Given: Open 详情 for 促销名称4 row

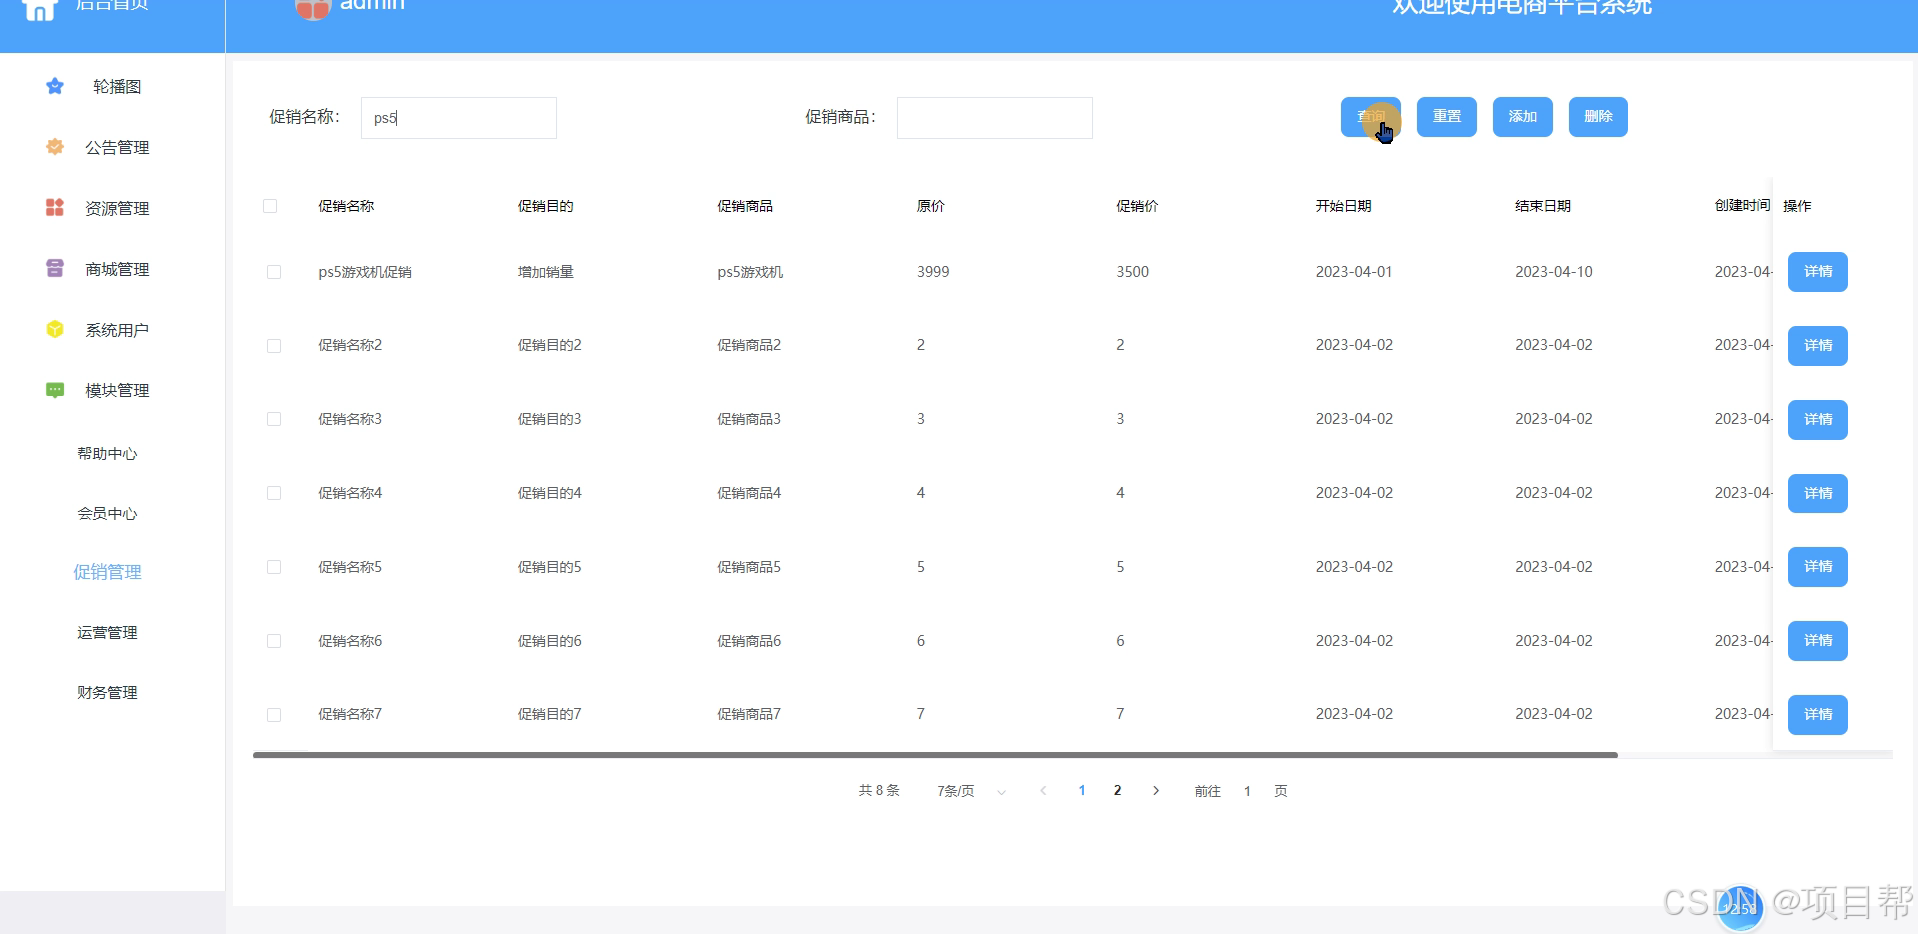Looking at the screenshot, I should (x=1818, y=493).
